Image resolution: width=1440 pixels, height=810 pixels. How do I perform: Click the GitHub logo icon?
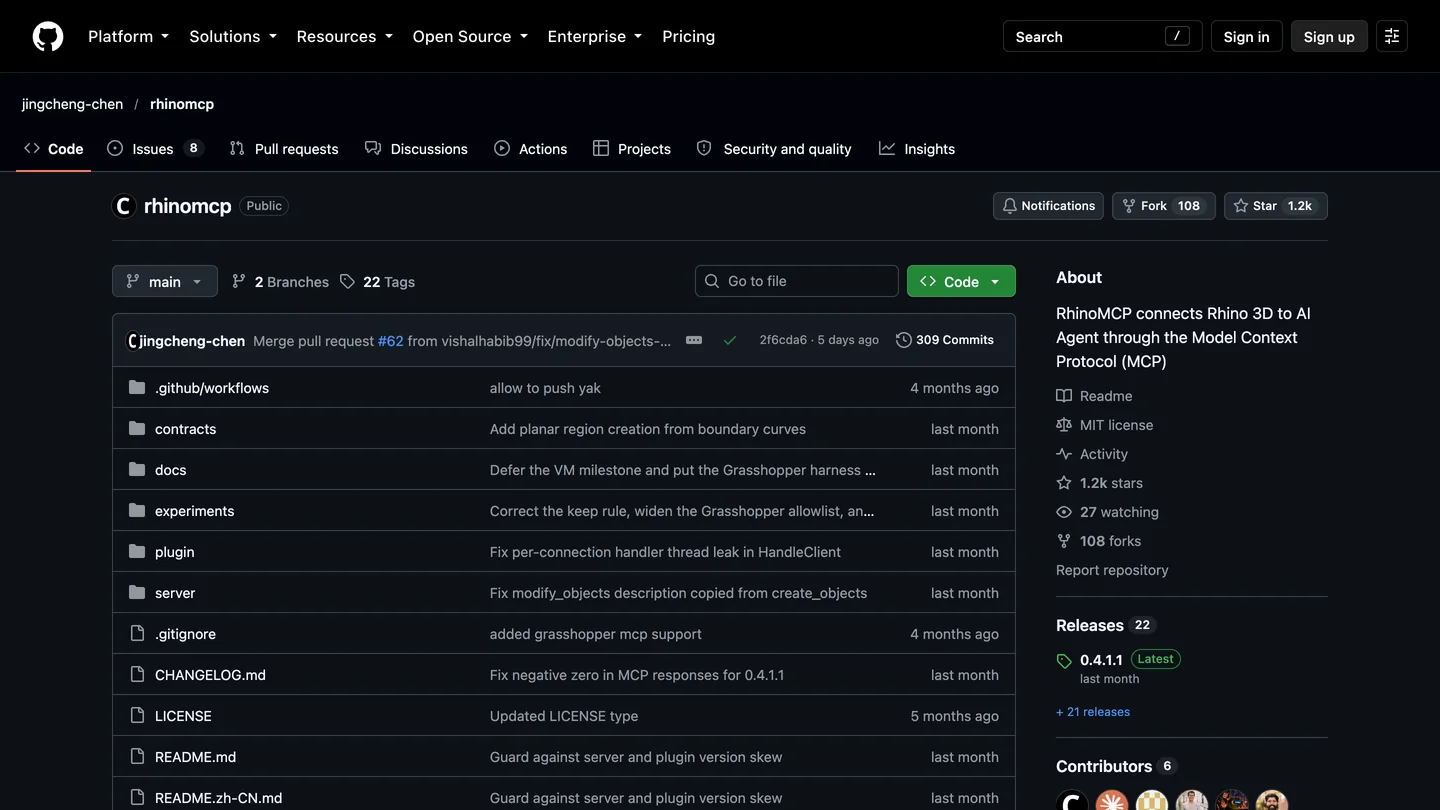(48, 36)
